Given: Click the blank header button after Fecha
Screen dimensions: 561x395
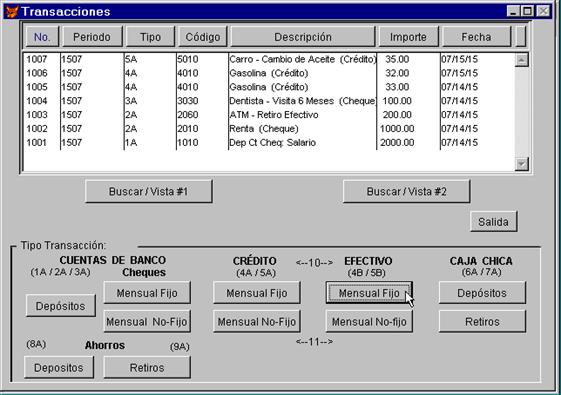Looking at the screenshot, I should [x=521, y=37].
